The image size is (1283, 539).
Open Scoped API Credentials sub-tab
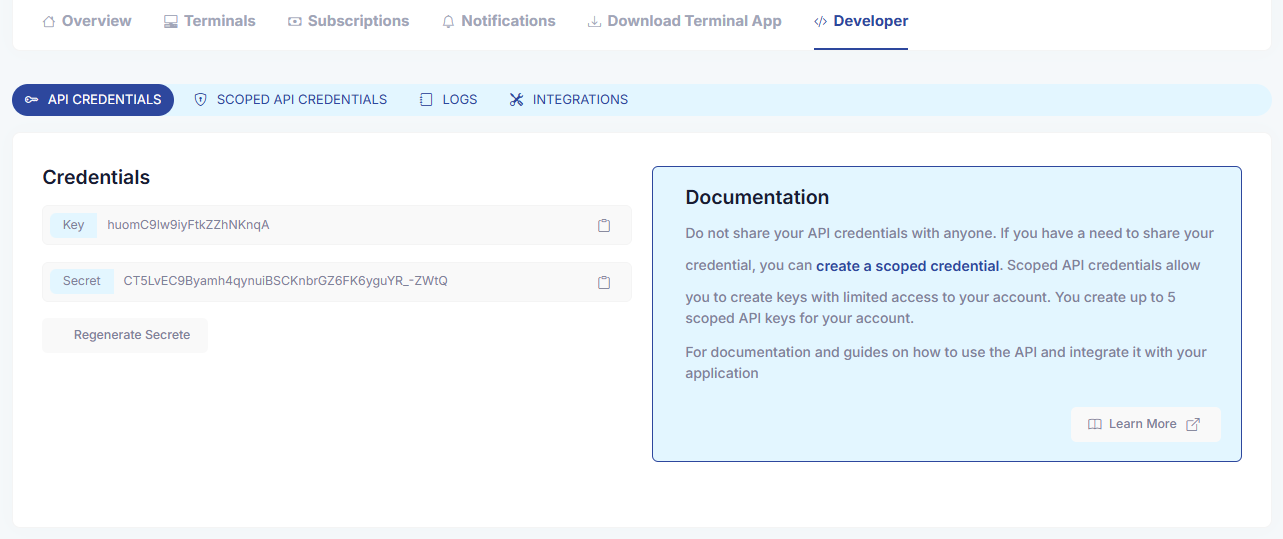[290, 100]
